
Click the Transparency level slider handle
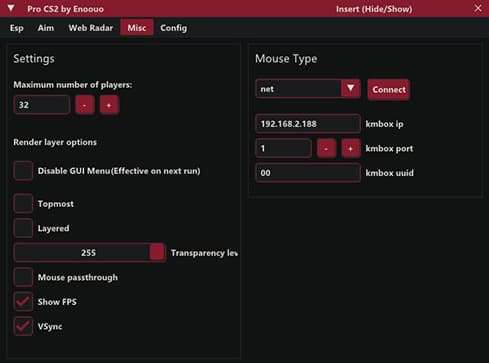click(157, 252)
